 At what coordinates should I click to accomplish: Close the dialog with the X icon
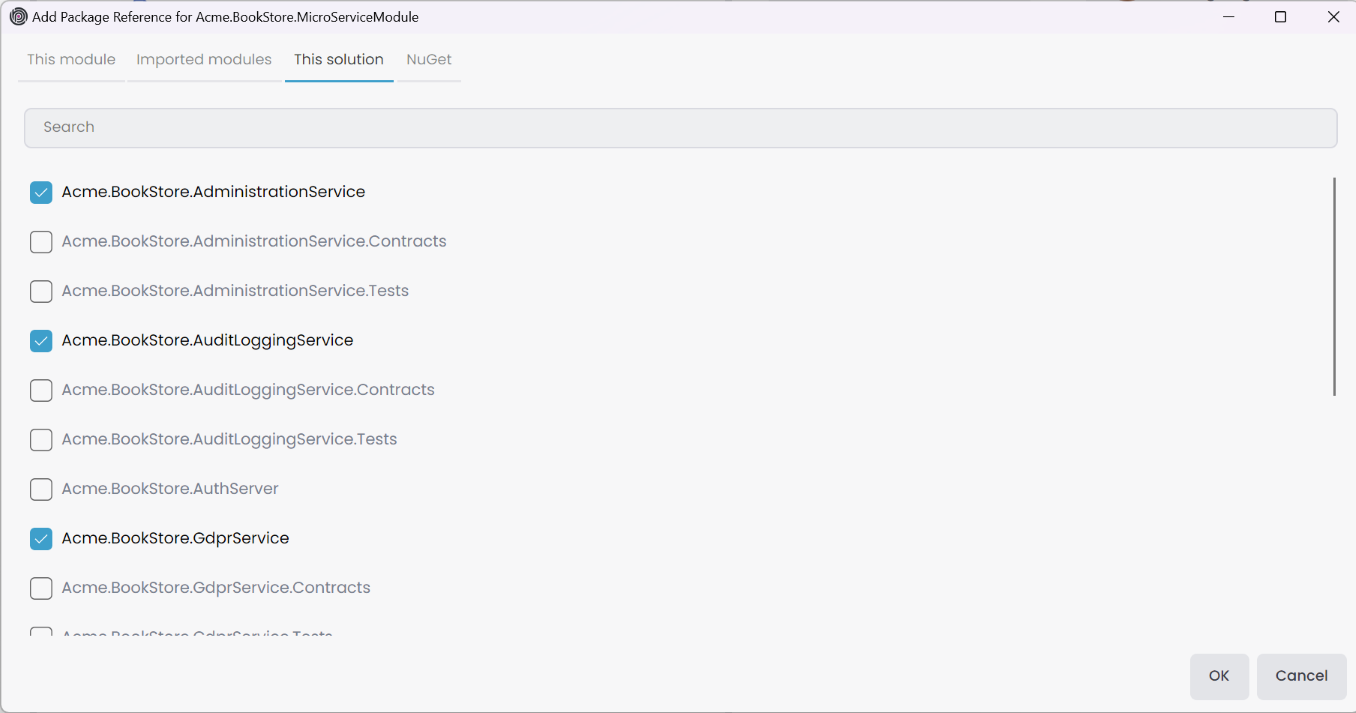[x=1333, y=17]
